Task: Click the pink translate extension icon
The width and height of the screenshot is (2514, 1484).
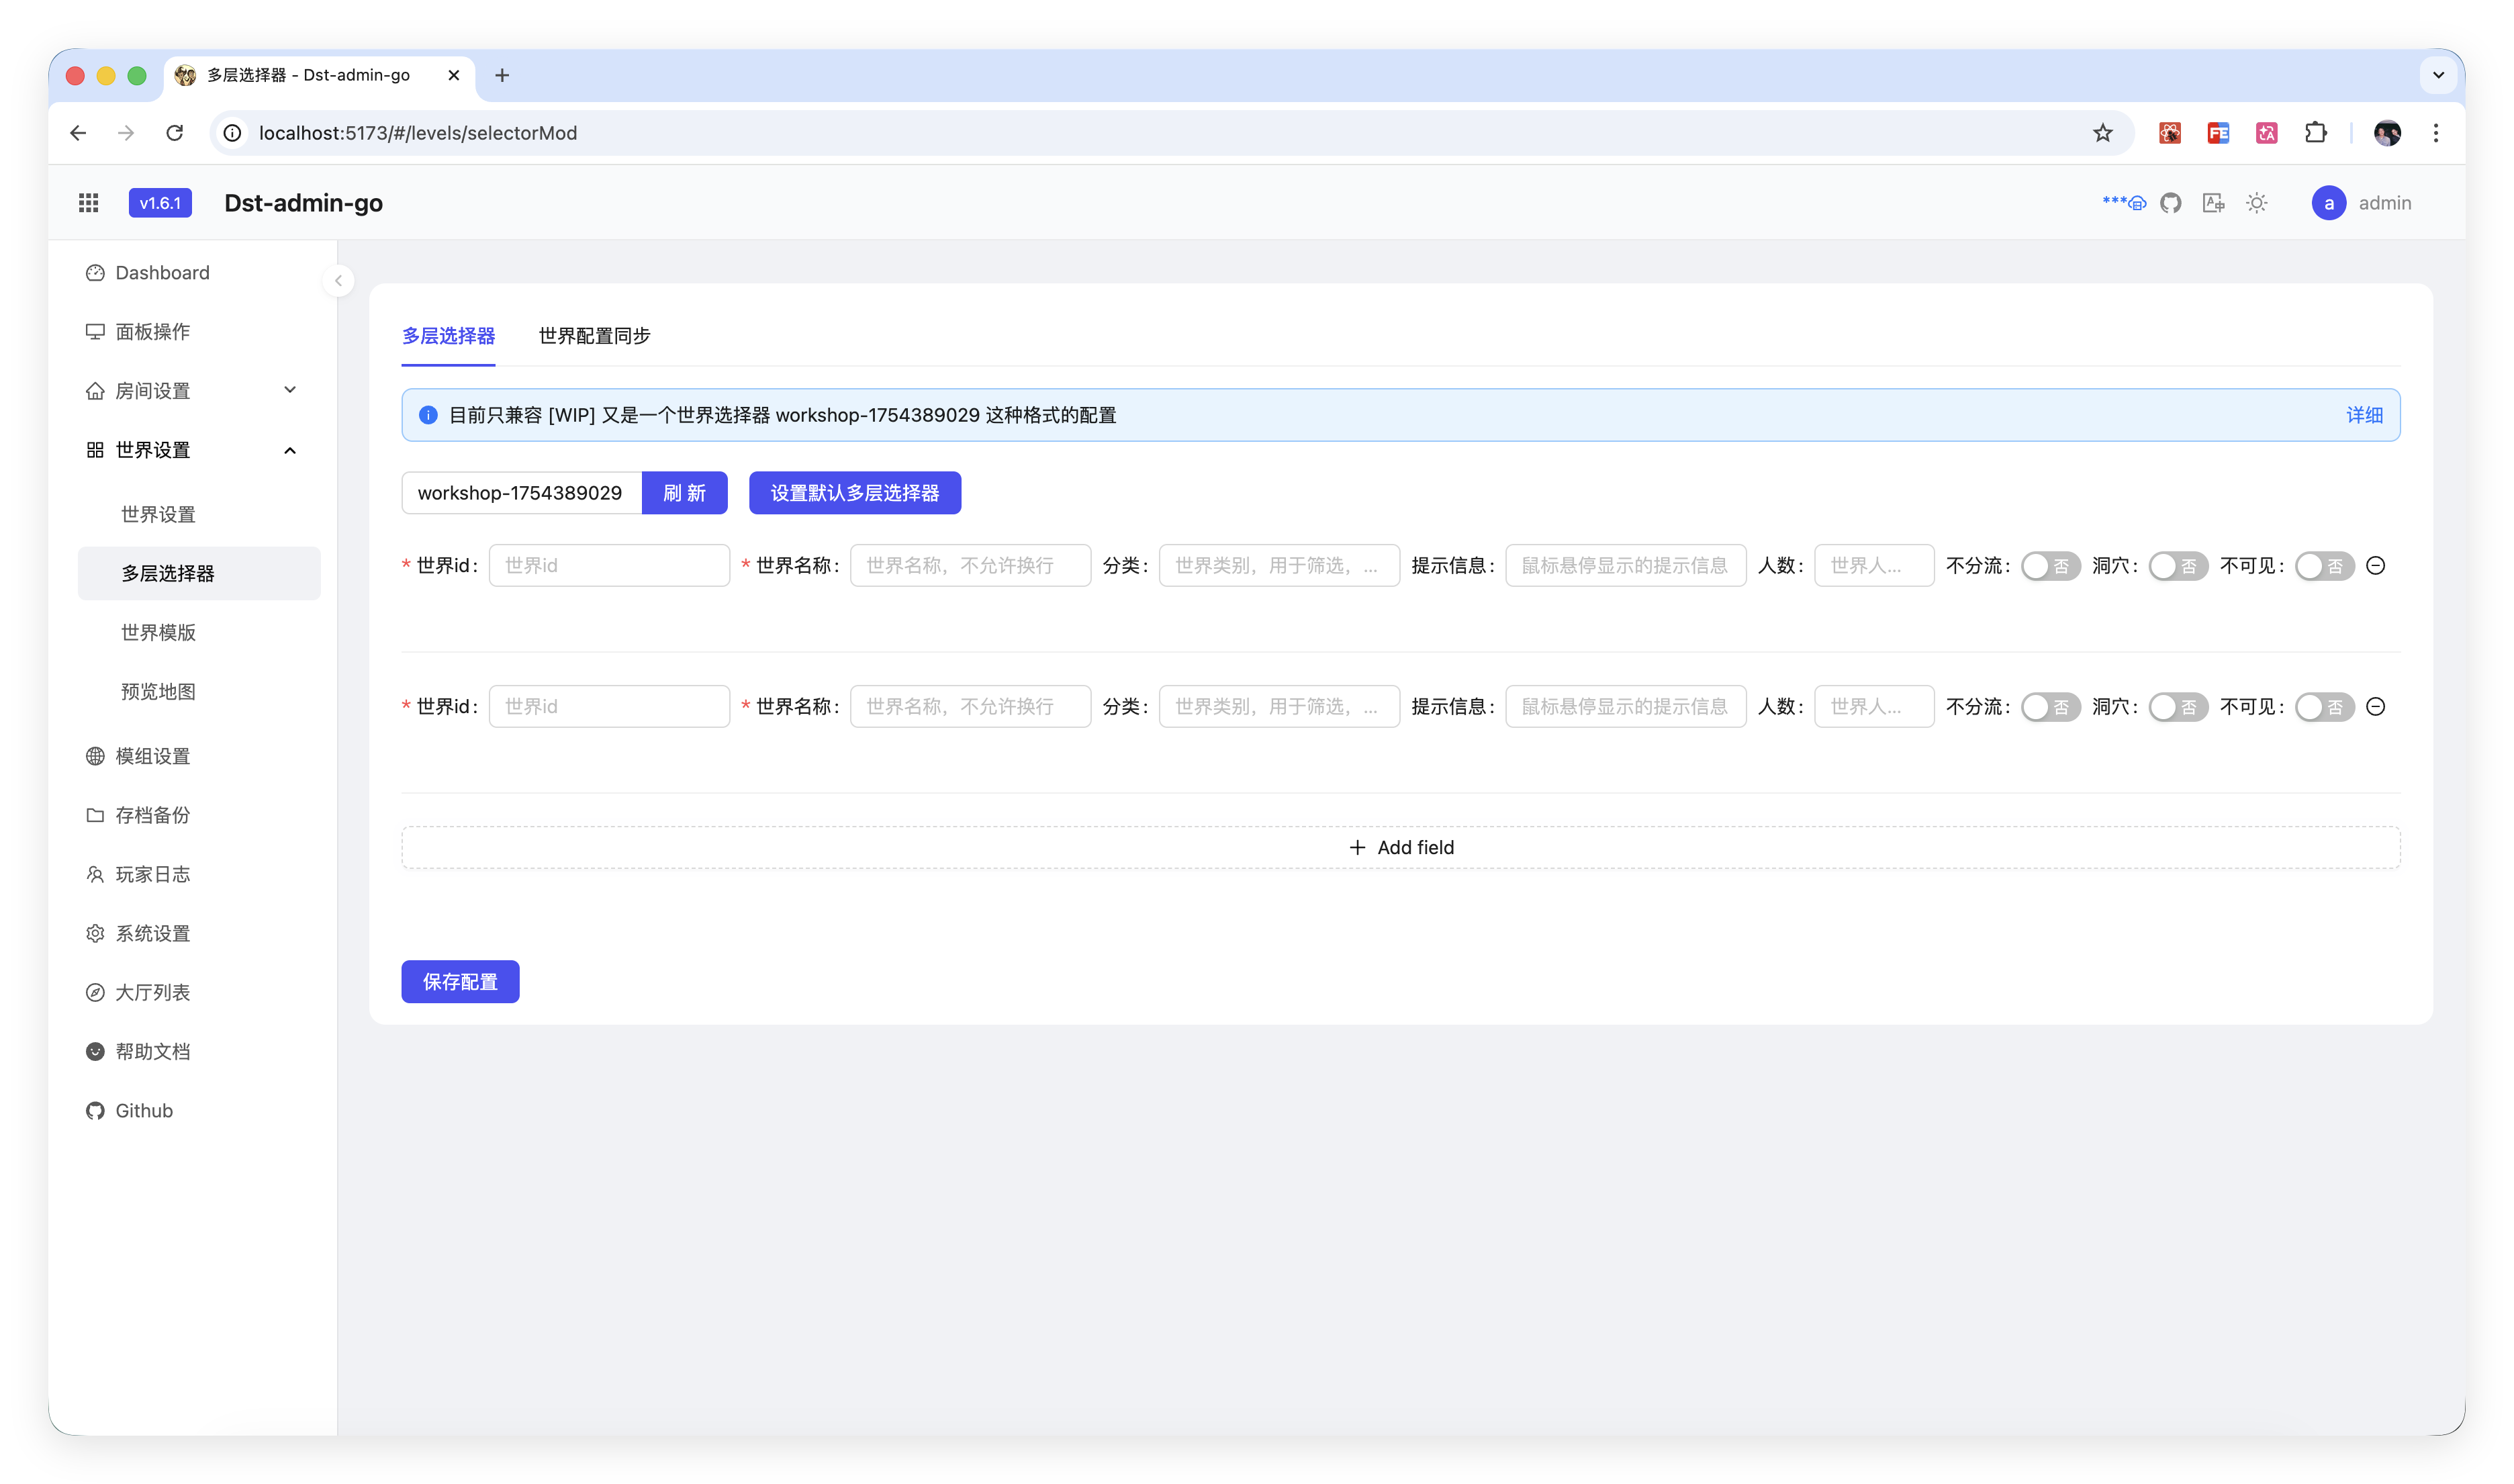Action: (2267, 133)
